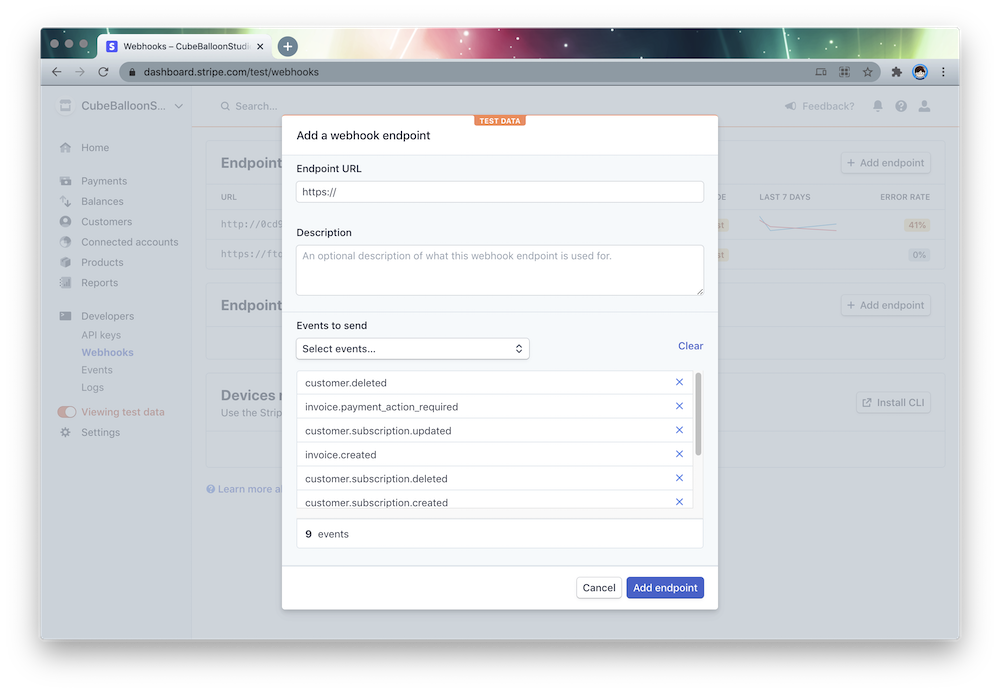Toggle Viewing test data switch
The image size is (1000, 693).
pos(67,412)
